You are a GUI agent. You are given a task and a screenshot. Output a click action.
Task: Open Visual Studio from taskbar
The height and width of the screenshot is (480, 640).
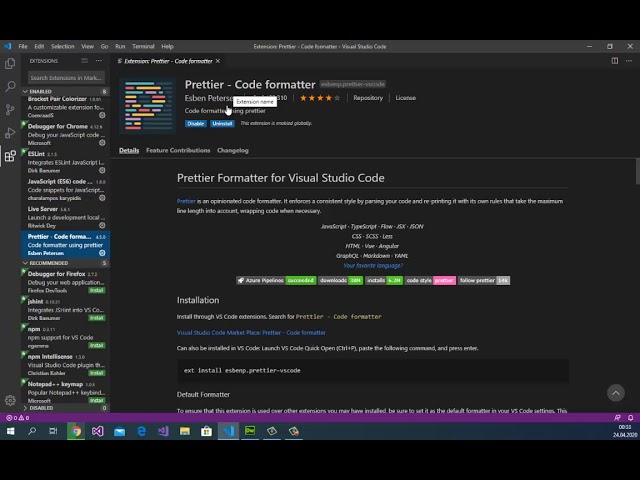point(98,431)
